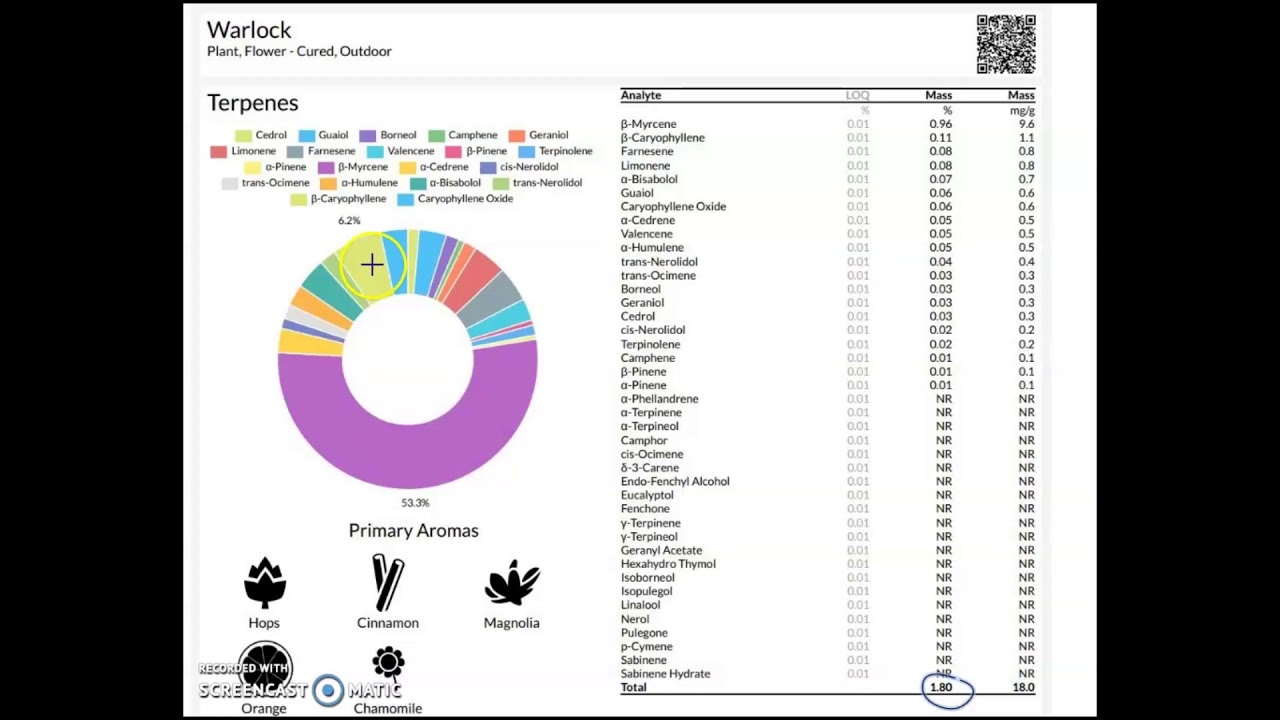Click the Analyte column header
Image resolution: width=1280 pixels, height=720 pixels.
[x=641, y=95]
